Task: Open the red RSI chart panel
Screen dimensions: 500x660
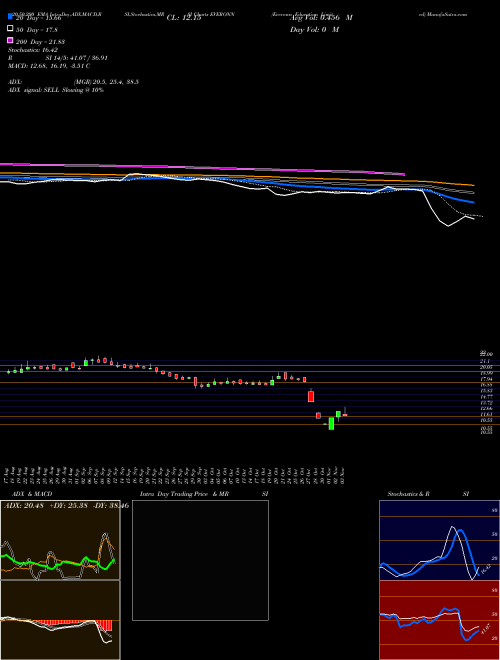Action: (439, 620)
